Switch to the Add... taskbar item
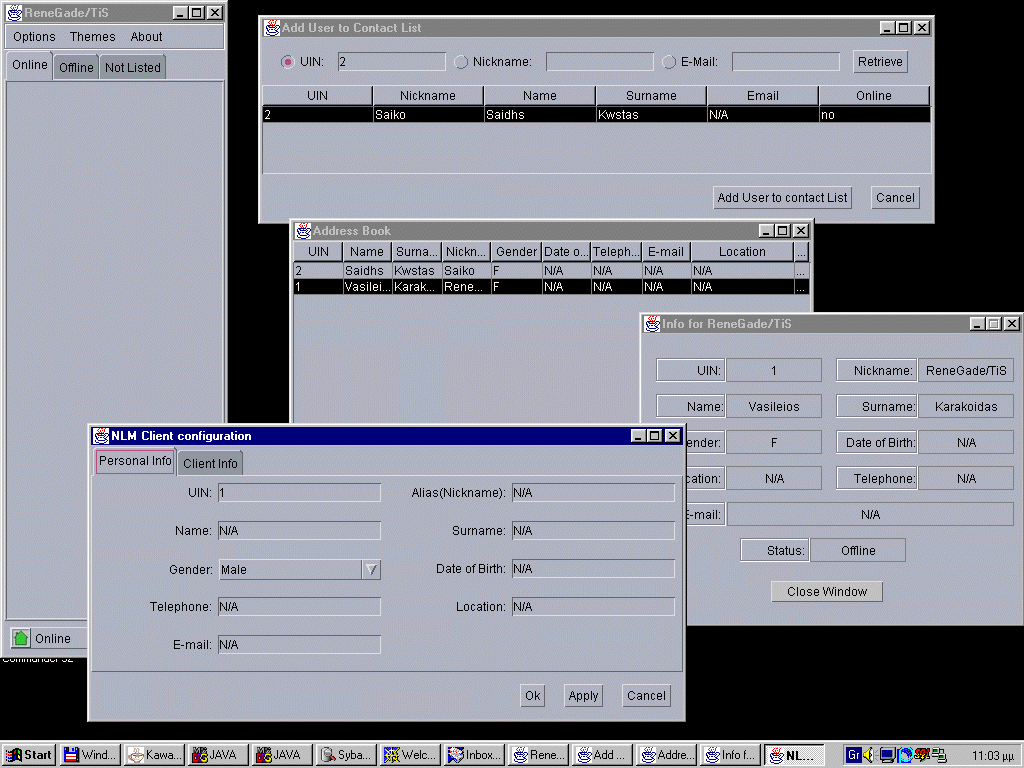The image size is (1024, 768). [601, 755]
